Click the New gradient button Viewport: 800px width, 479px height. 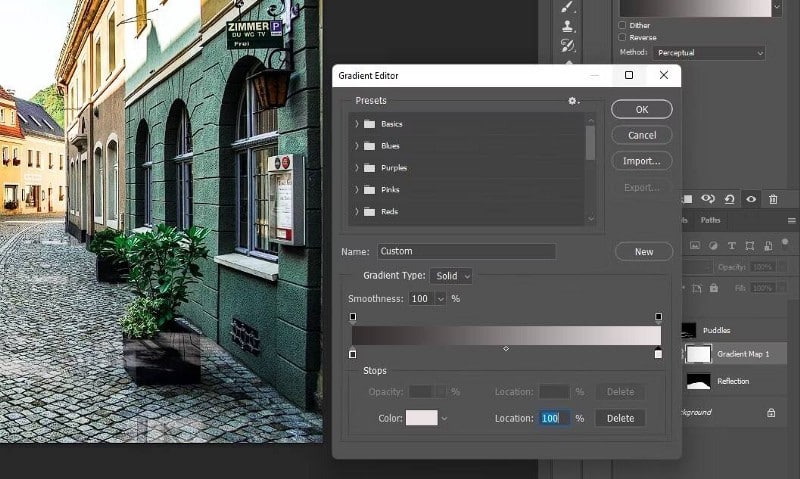click(644, 252)
